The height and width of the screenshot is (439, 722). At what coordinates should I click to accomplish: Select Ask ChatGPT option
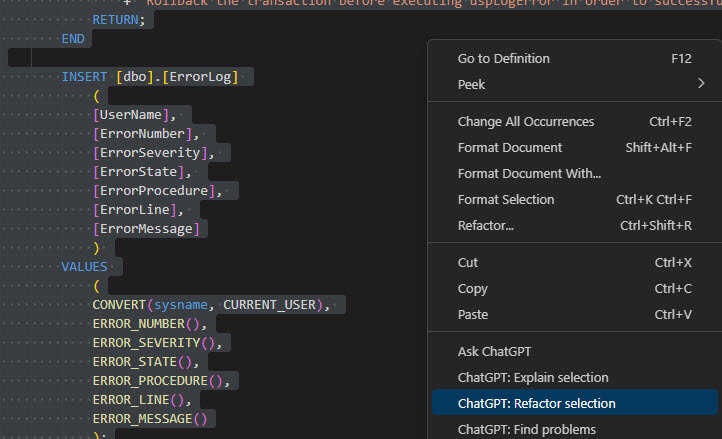click(495, 352)
